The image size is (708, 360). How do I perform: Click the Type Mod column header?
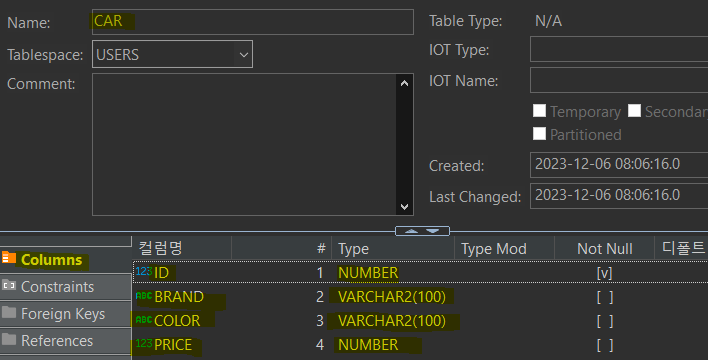coord(504,248)
